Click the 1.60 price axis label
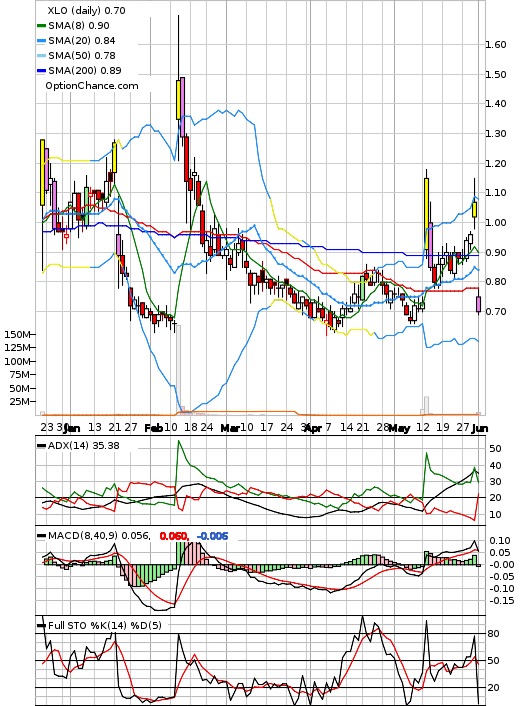The image size is (526, 706). [496, 45]
